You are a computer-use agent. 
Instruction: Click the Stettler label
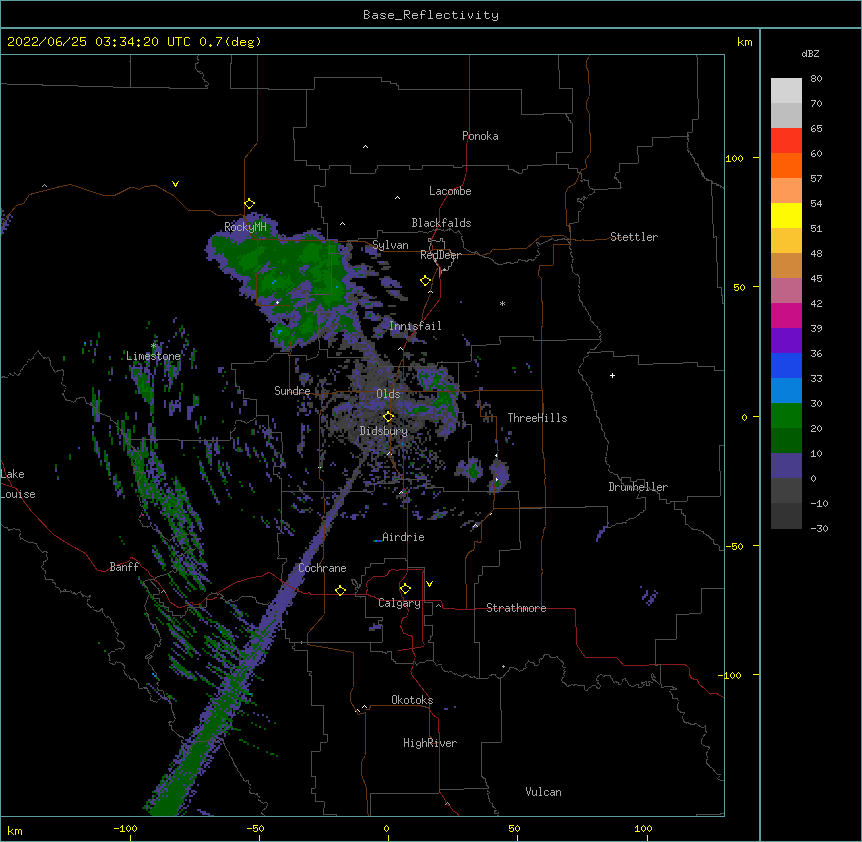coord(634,237)
